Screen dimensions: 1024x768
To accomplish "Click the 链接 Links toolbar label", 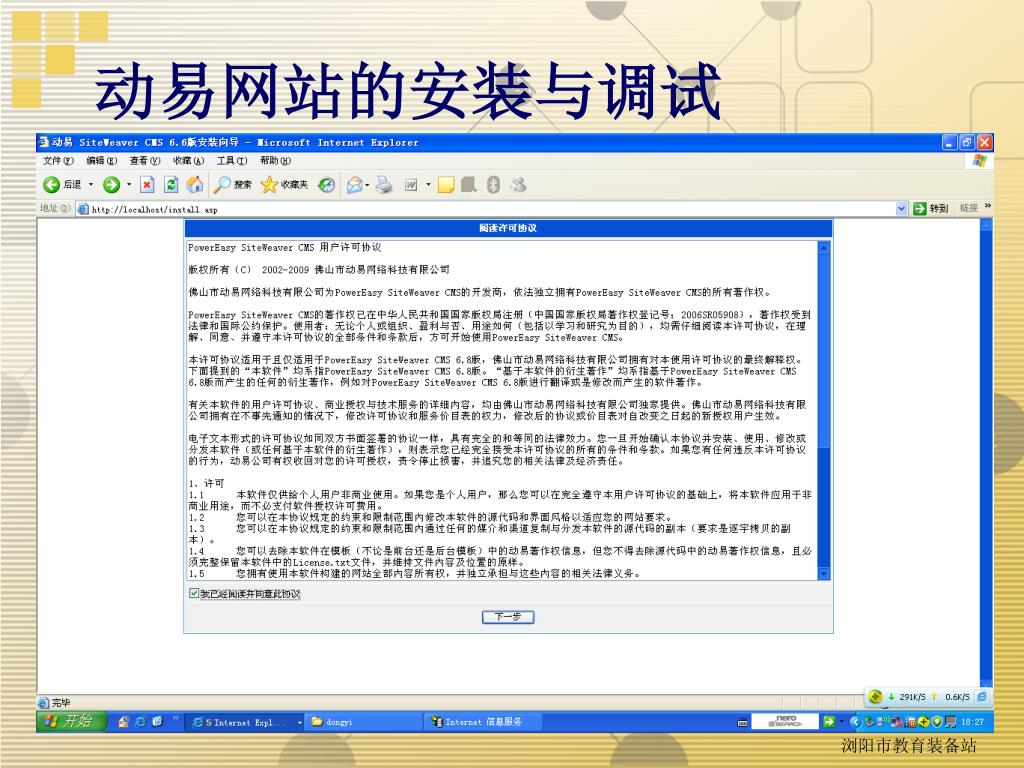I will (968, 208).
